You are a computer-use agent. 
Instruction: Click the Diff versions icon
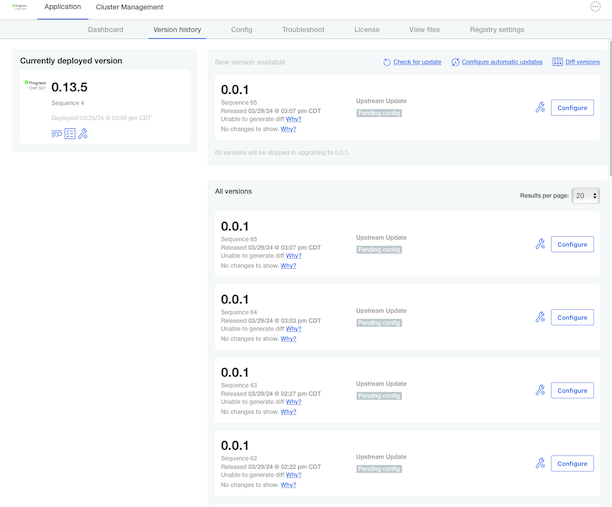[557, 62]
